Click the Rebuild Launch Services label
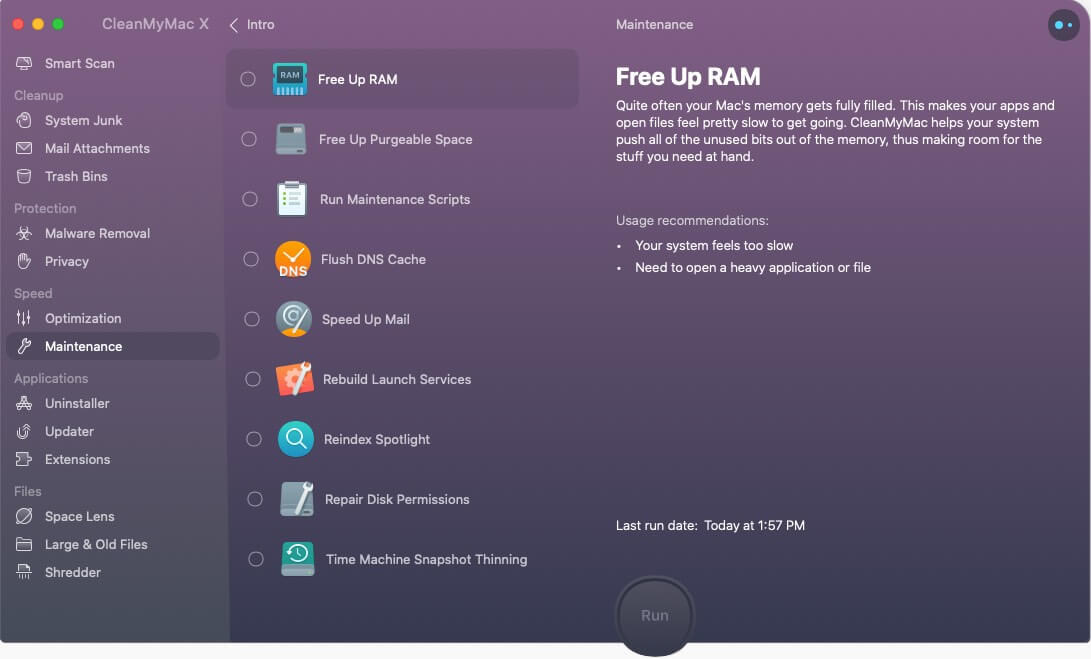The width and height of the screenshot is (1091, 659). click(x=397, y=379)
